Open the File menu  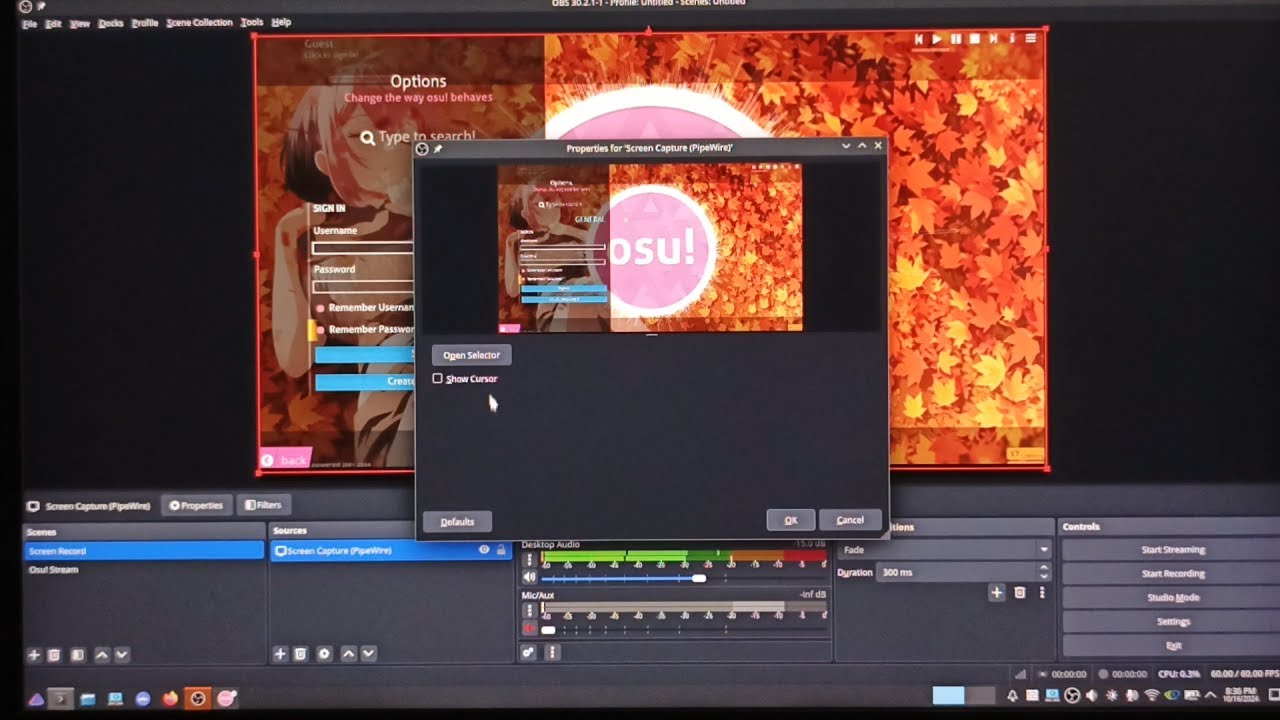tap(29, 23)
